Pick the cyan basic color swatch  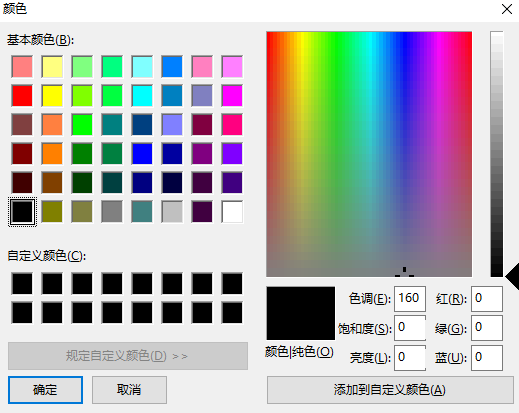(x=142, y=96)
